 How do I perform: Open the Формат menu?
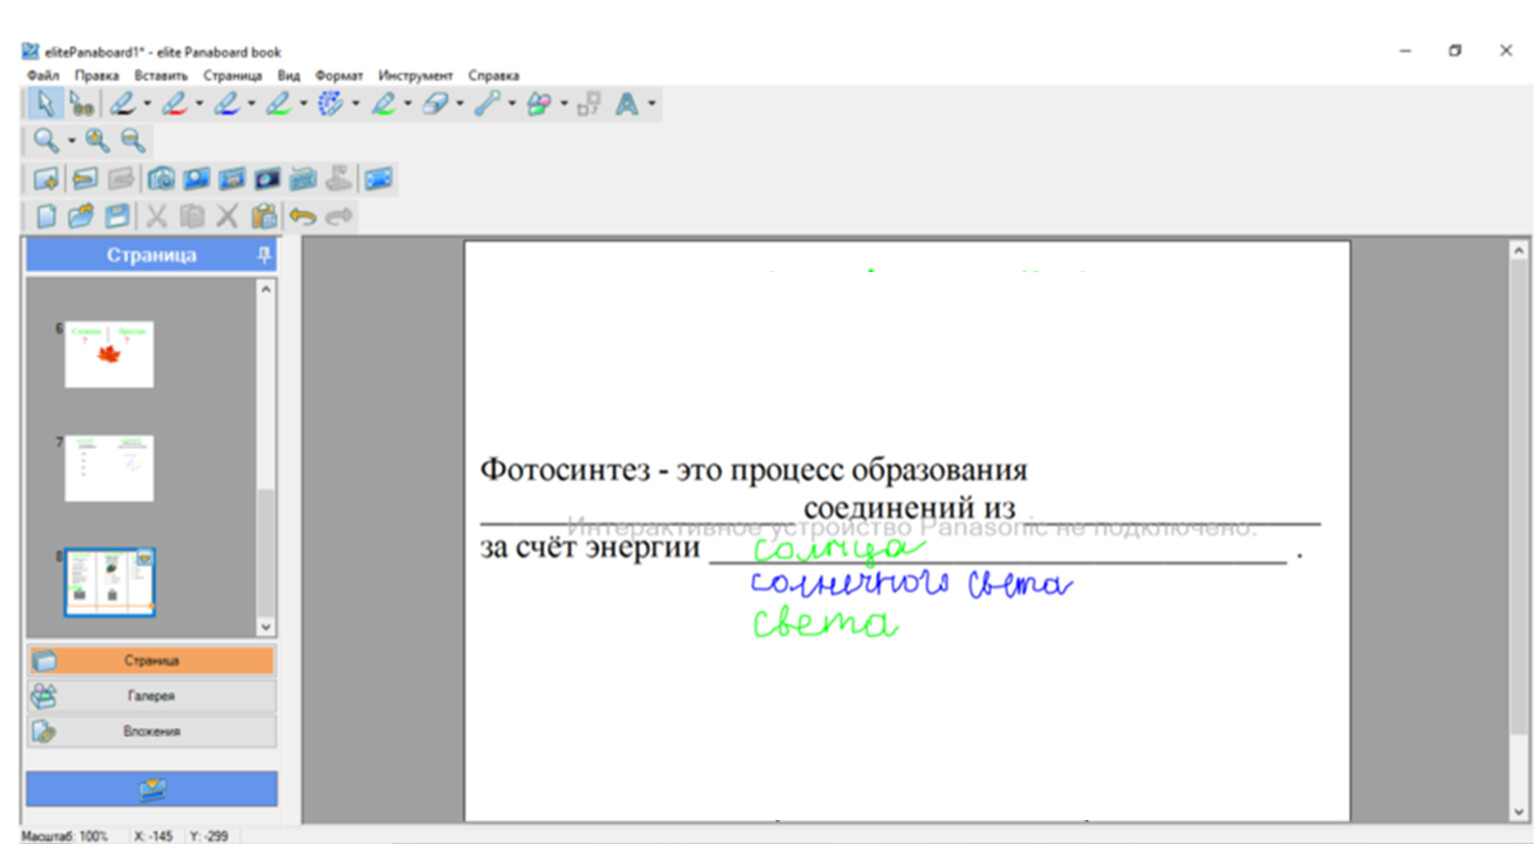[x=338, y=76]
